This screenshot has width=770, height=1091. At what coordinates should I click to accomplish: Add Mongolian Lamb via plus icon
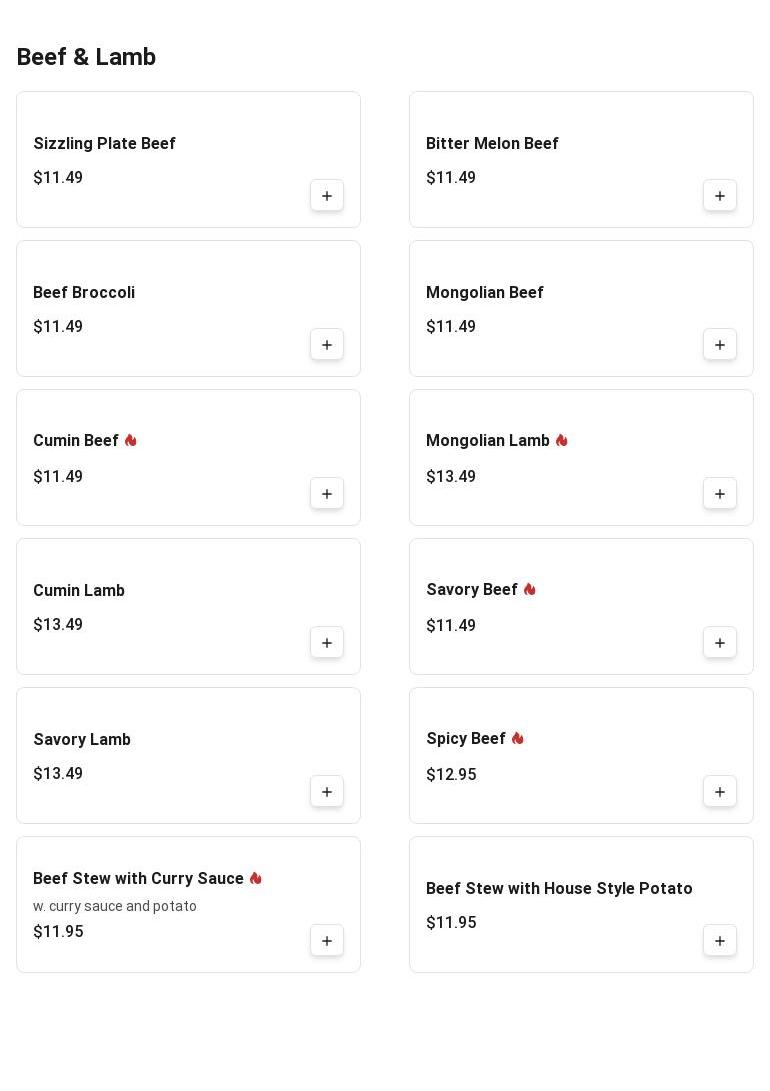click(x=720, y=494)
